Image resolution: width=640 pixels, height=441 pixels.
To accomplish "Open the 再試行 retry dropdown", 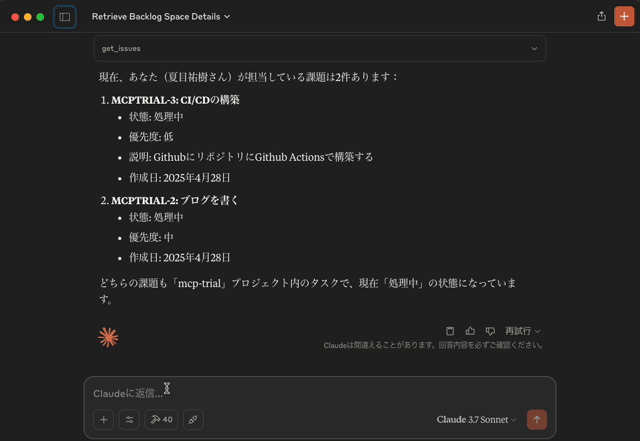I will pyautogui.click(x=522, y=331).
